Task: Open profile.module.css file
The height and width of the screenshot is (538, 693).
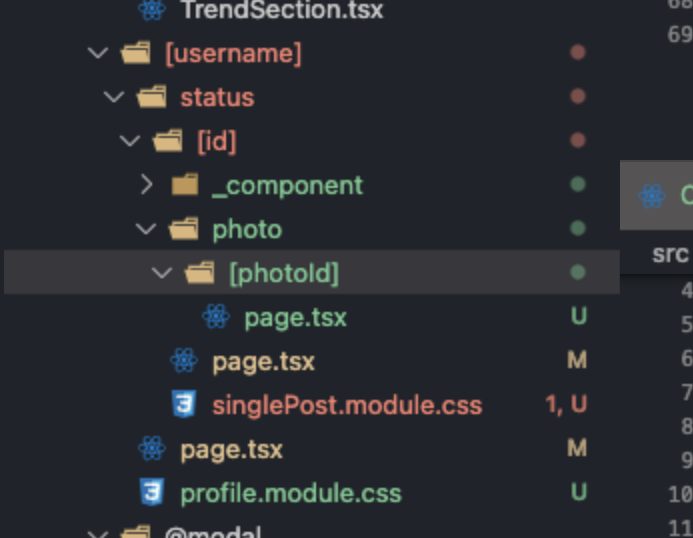Action: 291,494
